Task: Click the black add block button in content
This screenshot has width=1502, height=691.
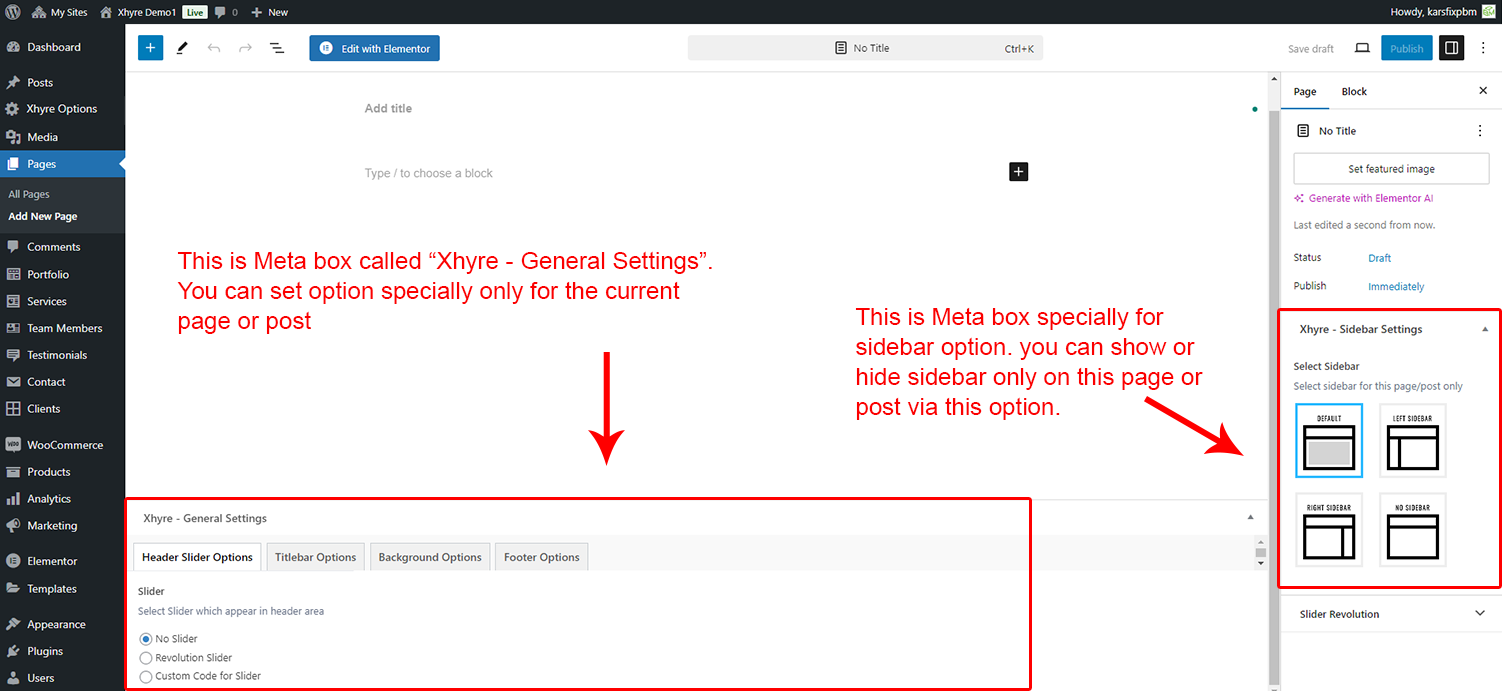Action: (x=1018, y=172)
